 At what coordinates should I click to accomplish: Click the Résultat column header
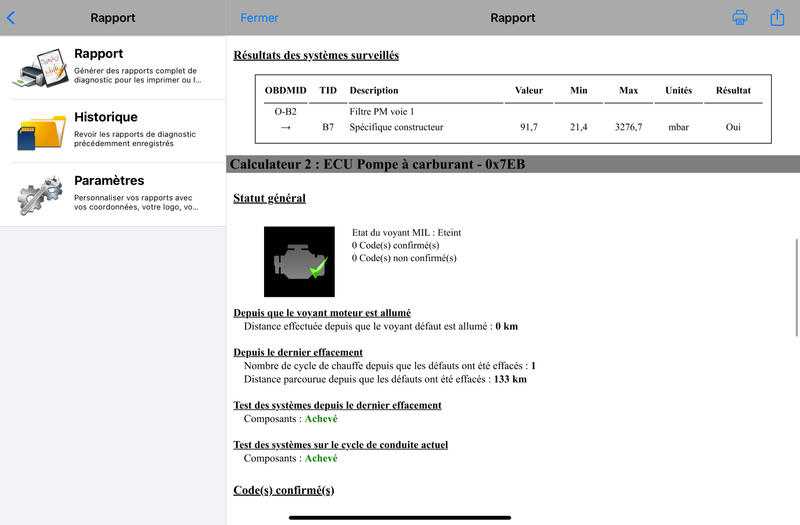coord(733,90)
